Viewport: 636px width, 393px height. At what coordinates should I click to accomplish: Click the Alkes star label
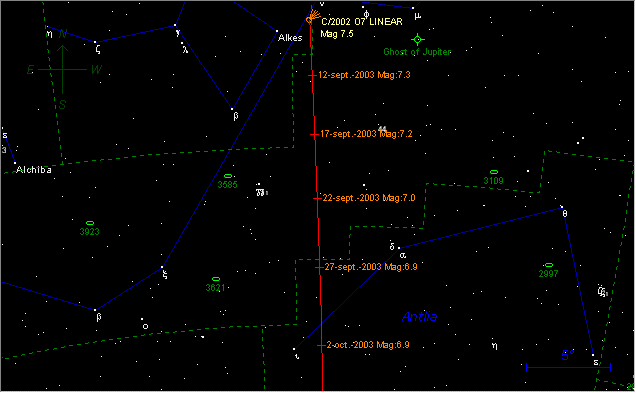click(x=290, y=38)
